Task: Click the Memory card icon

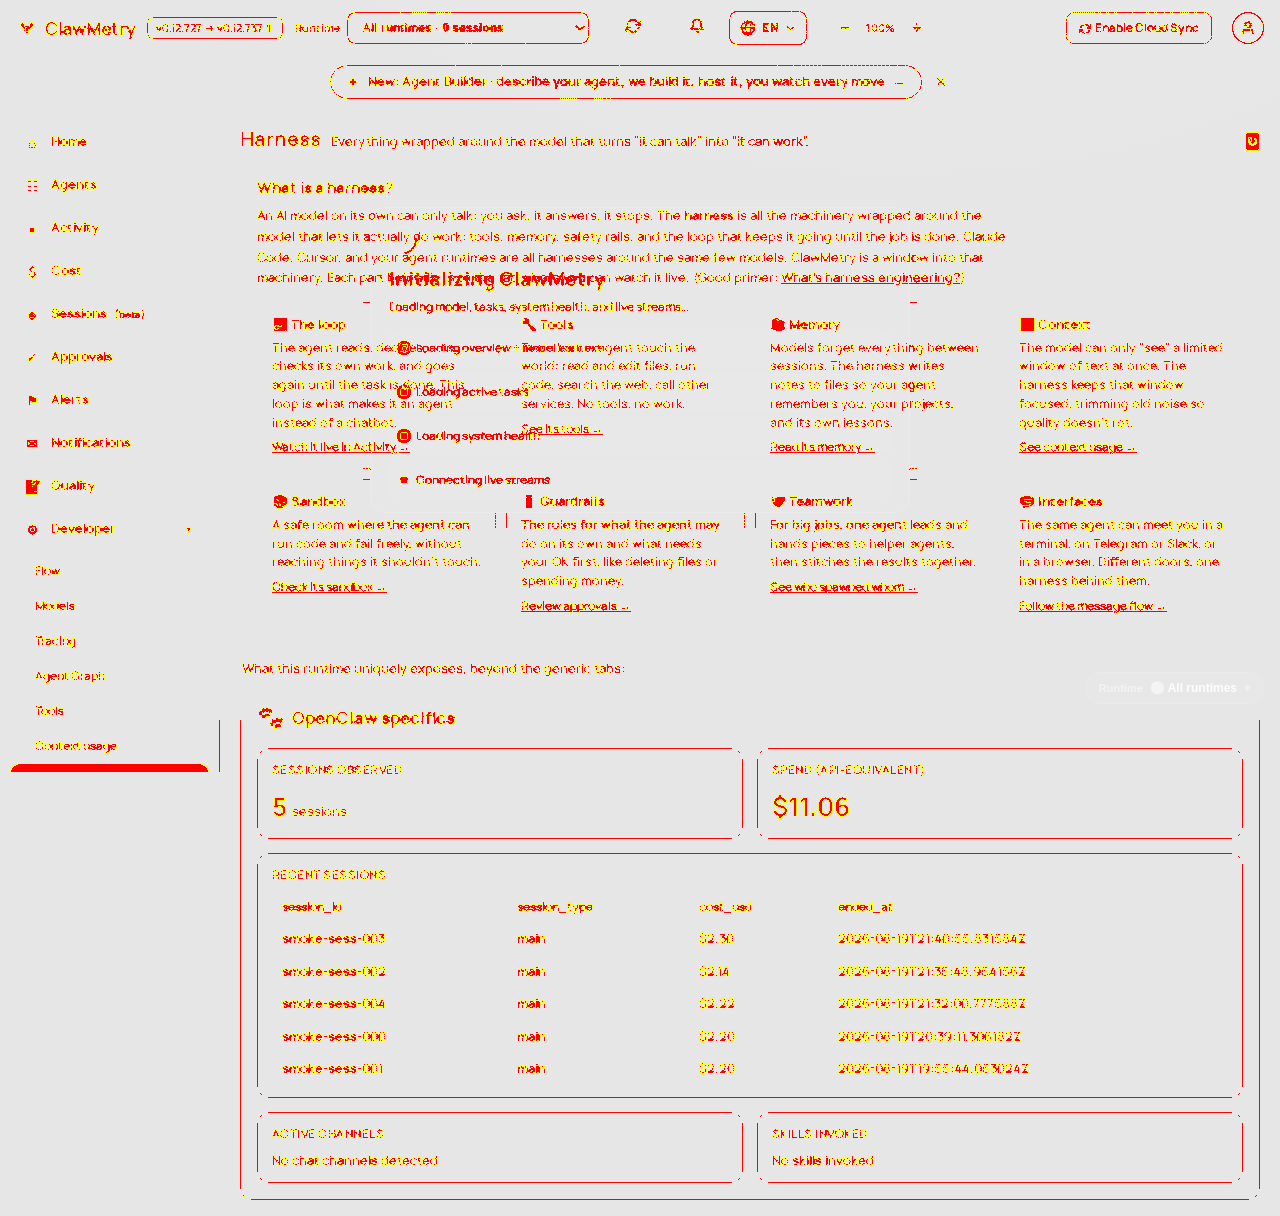Action: click(778, 325)
